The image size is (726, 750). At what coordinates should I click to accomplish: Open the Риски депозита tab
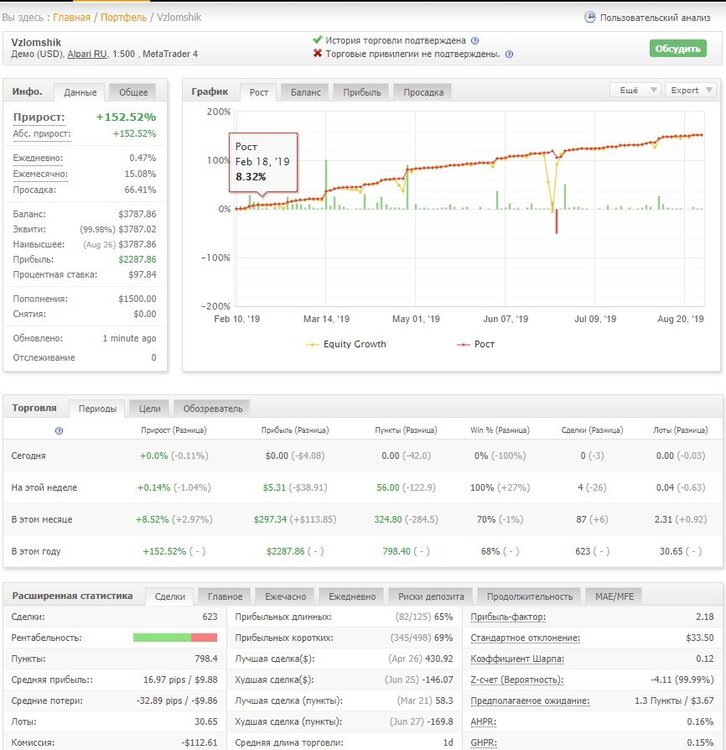tap(431, 596)
